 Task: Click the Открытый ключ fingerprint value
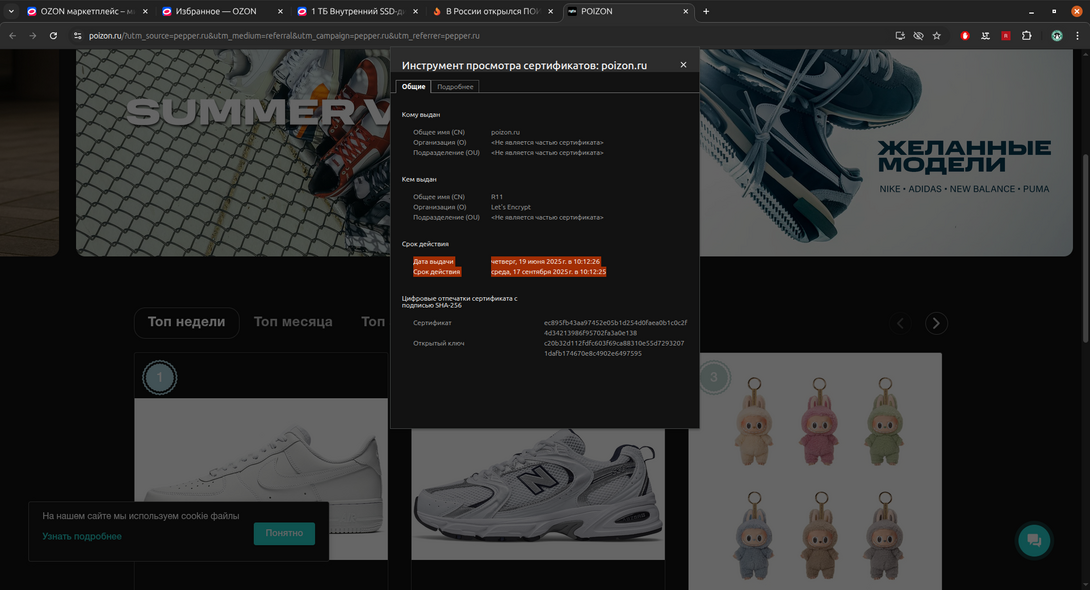[x=614, y=348]
